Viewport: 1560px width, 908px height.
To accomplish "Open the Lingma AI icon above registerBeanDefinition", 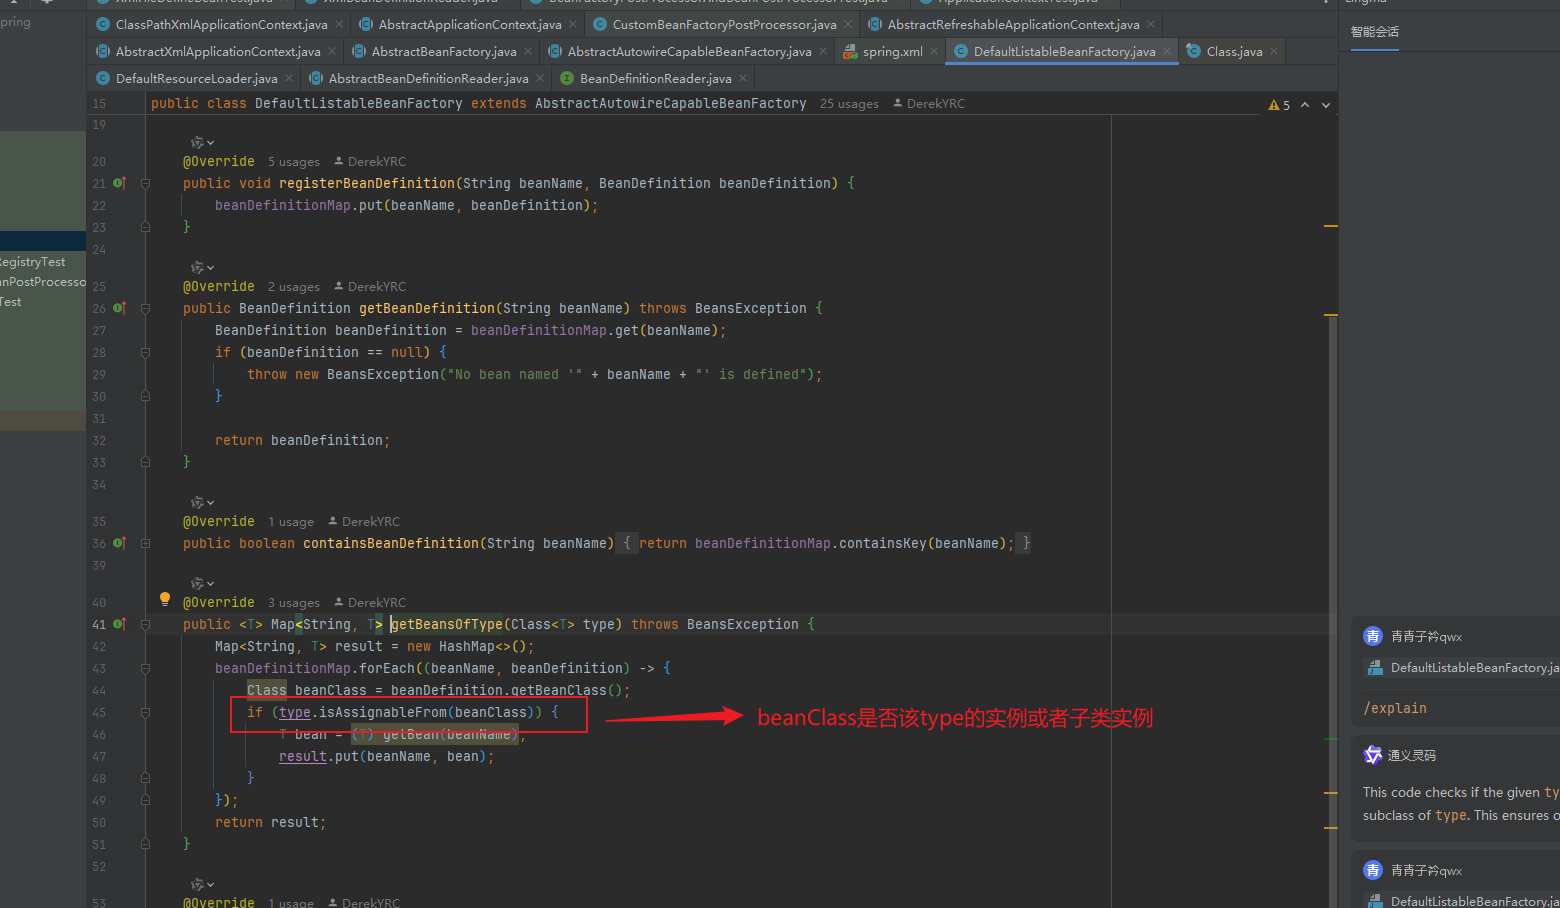I will (198, 143).
